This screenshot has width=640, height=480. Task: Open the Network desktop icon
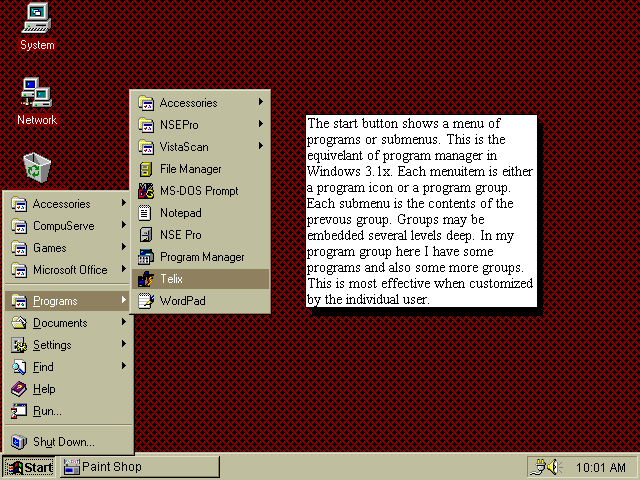tap(37, 95)
